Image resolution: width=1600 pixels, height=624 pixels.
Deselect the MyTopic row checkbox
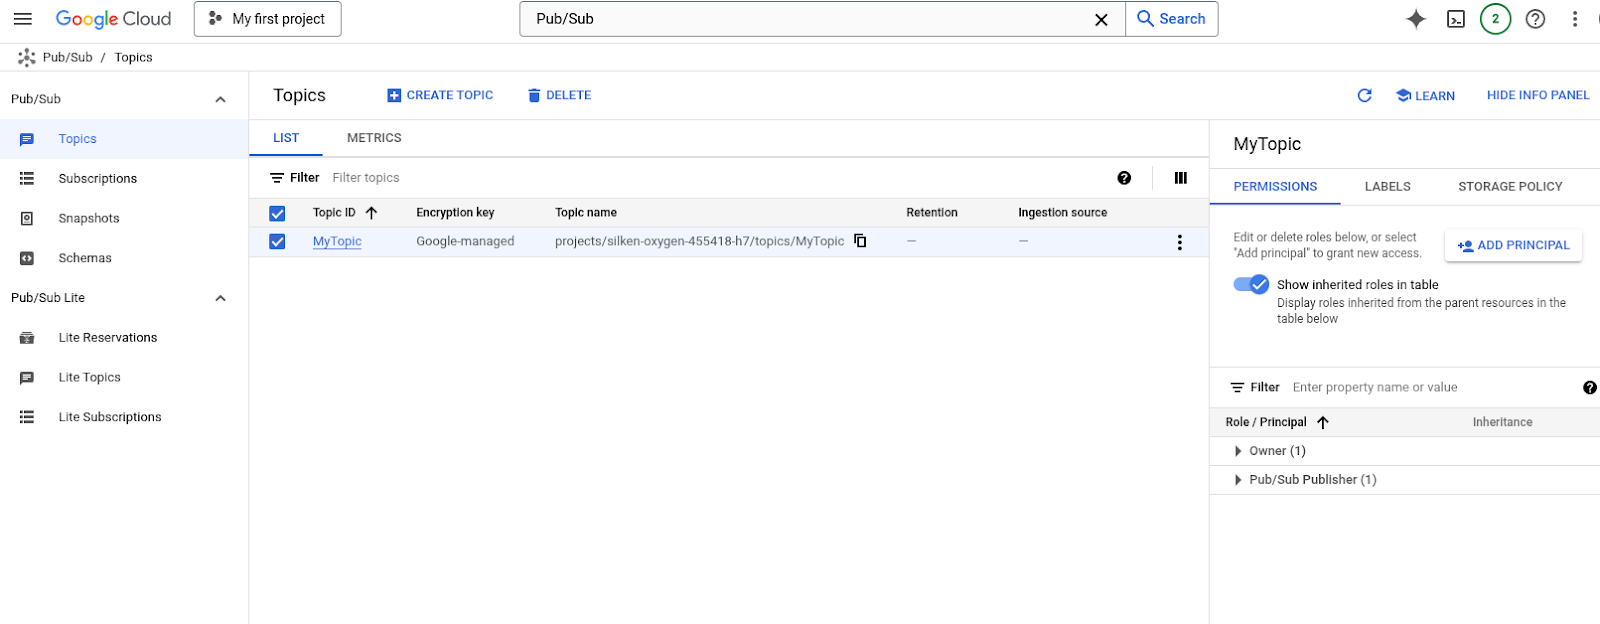tap(277, 242)
